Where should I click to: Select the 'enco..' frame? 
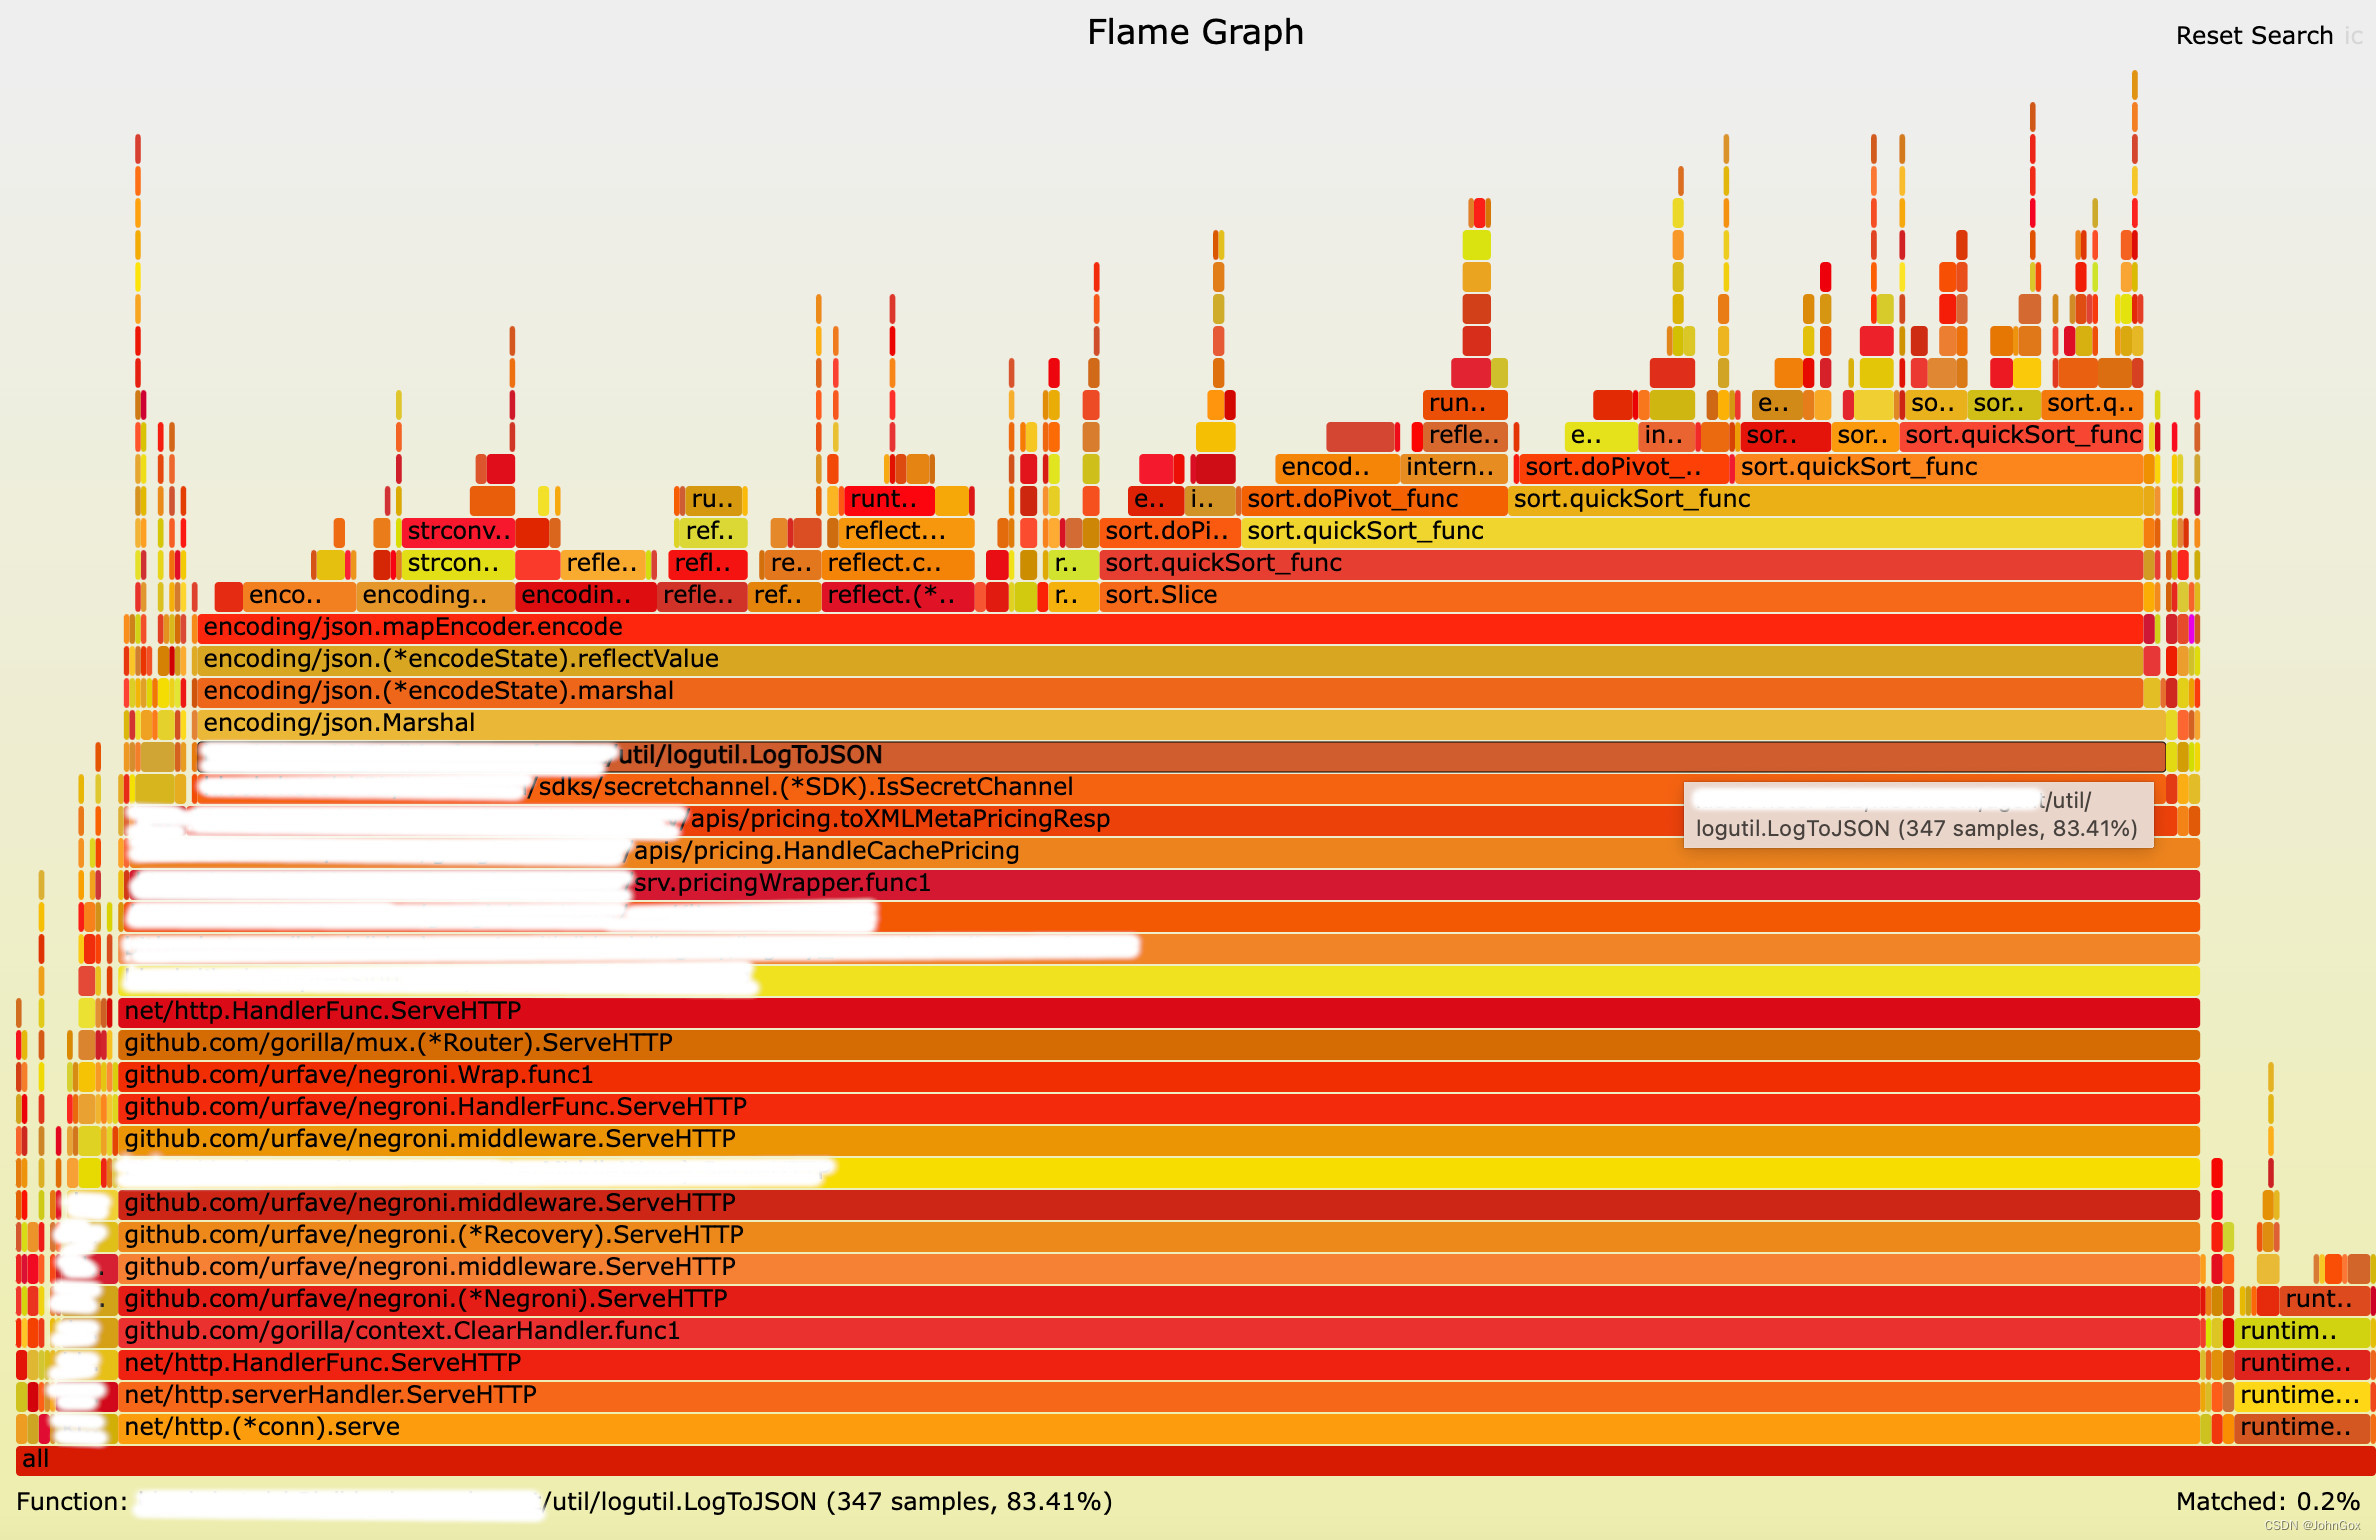(x=299, y=595)
